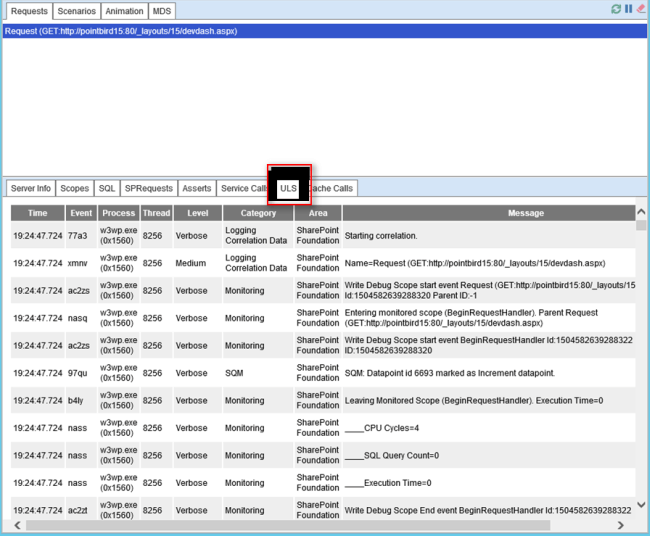
Task: Select 'Write Debug Scope End event' message
Action: [488, 510]
